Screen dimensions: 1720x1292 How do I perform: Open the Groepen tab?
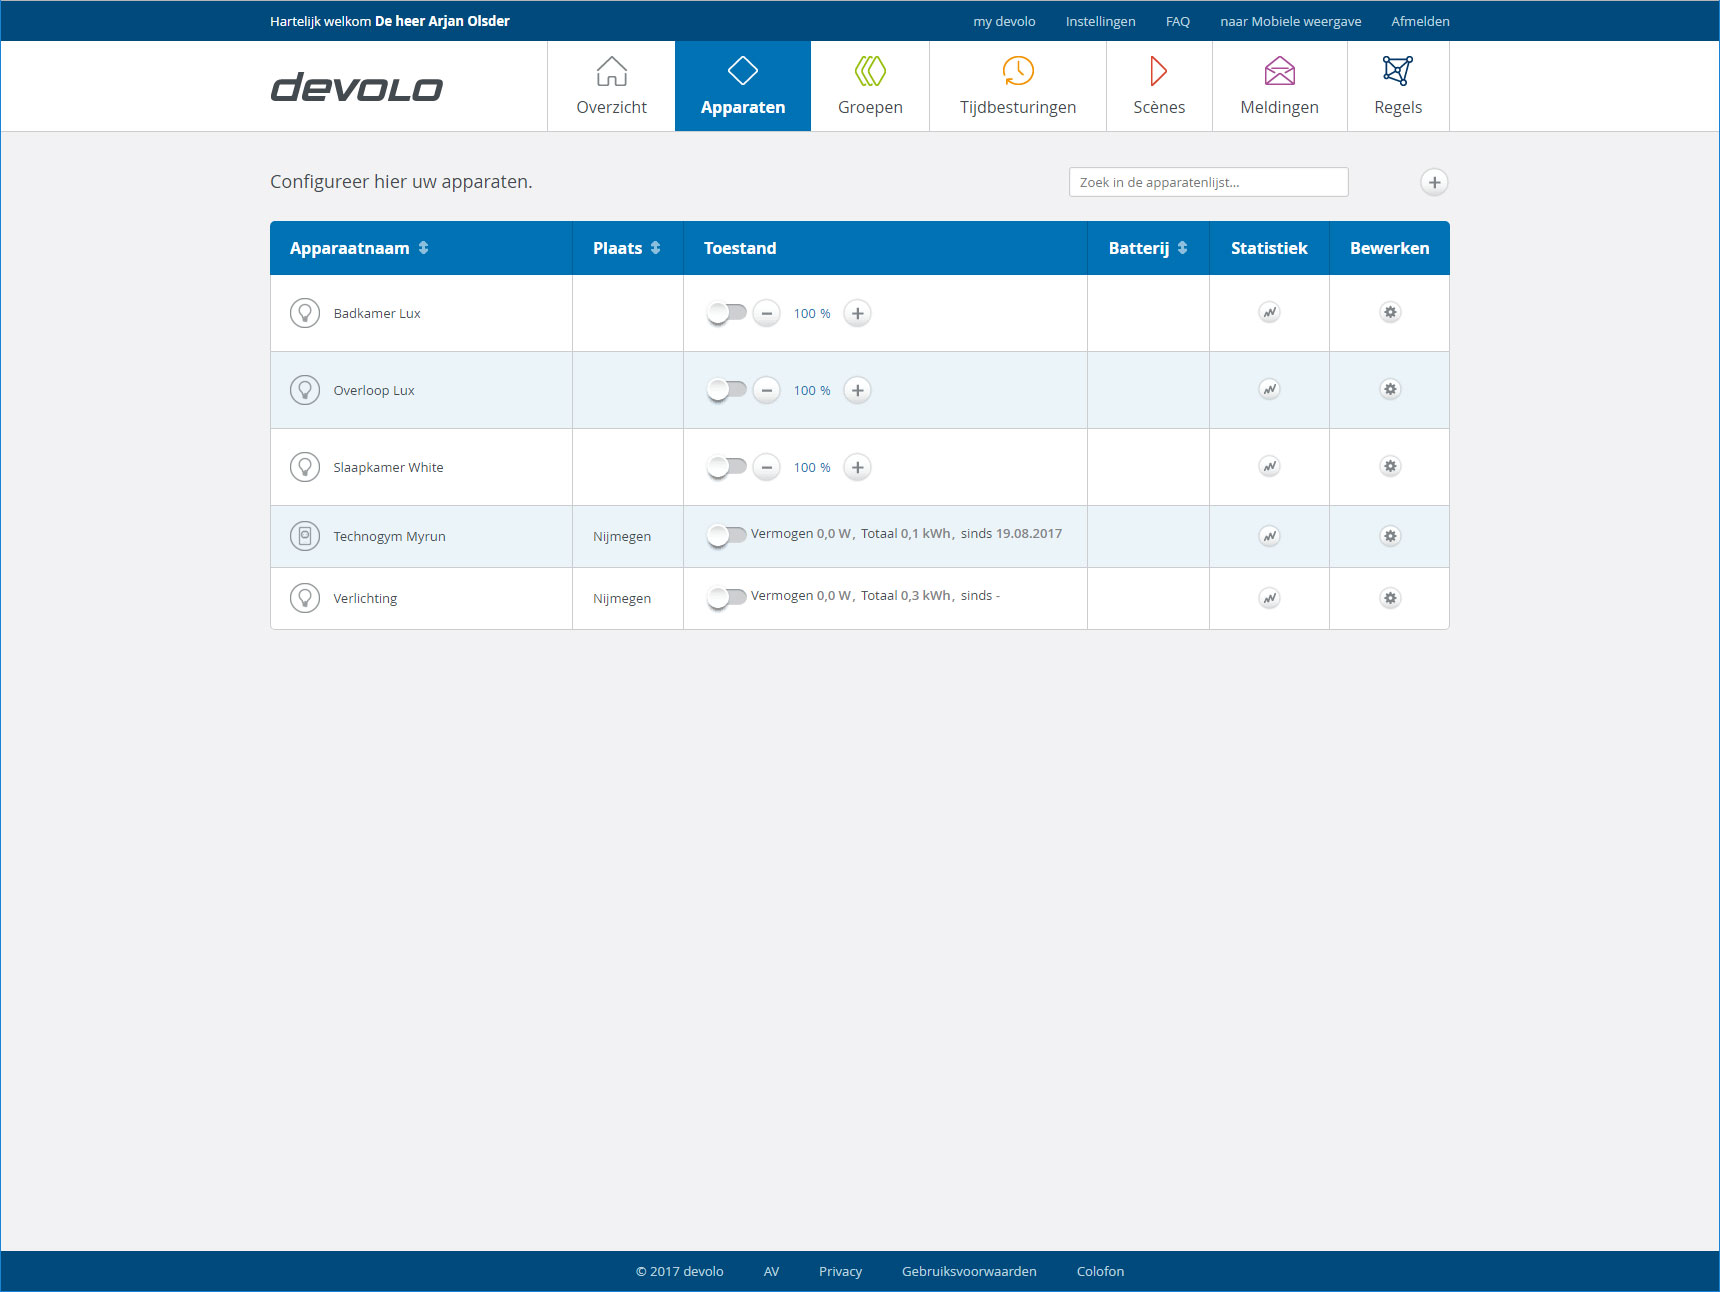870,86
